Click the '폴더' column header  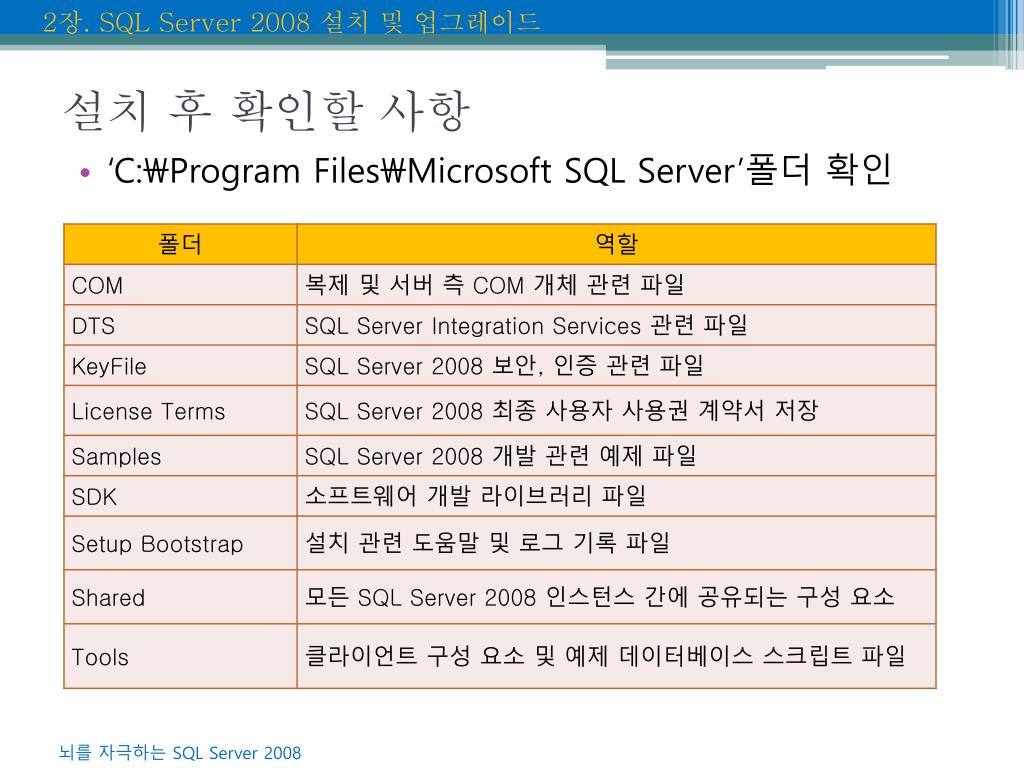tap(180, 244)
